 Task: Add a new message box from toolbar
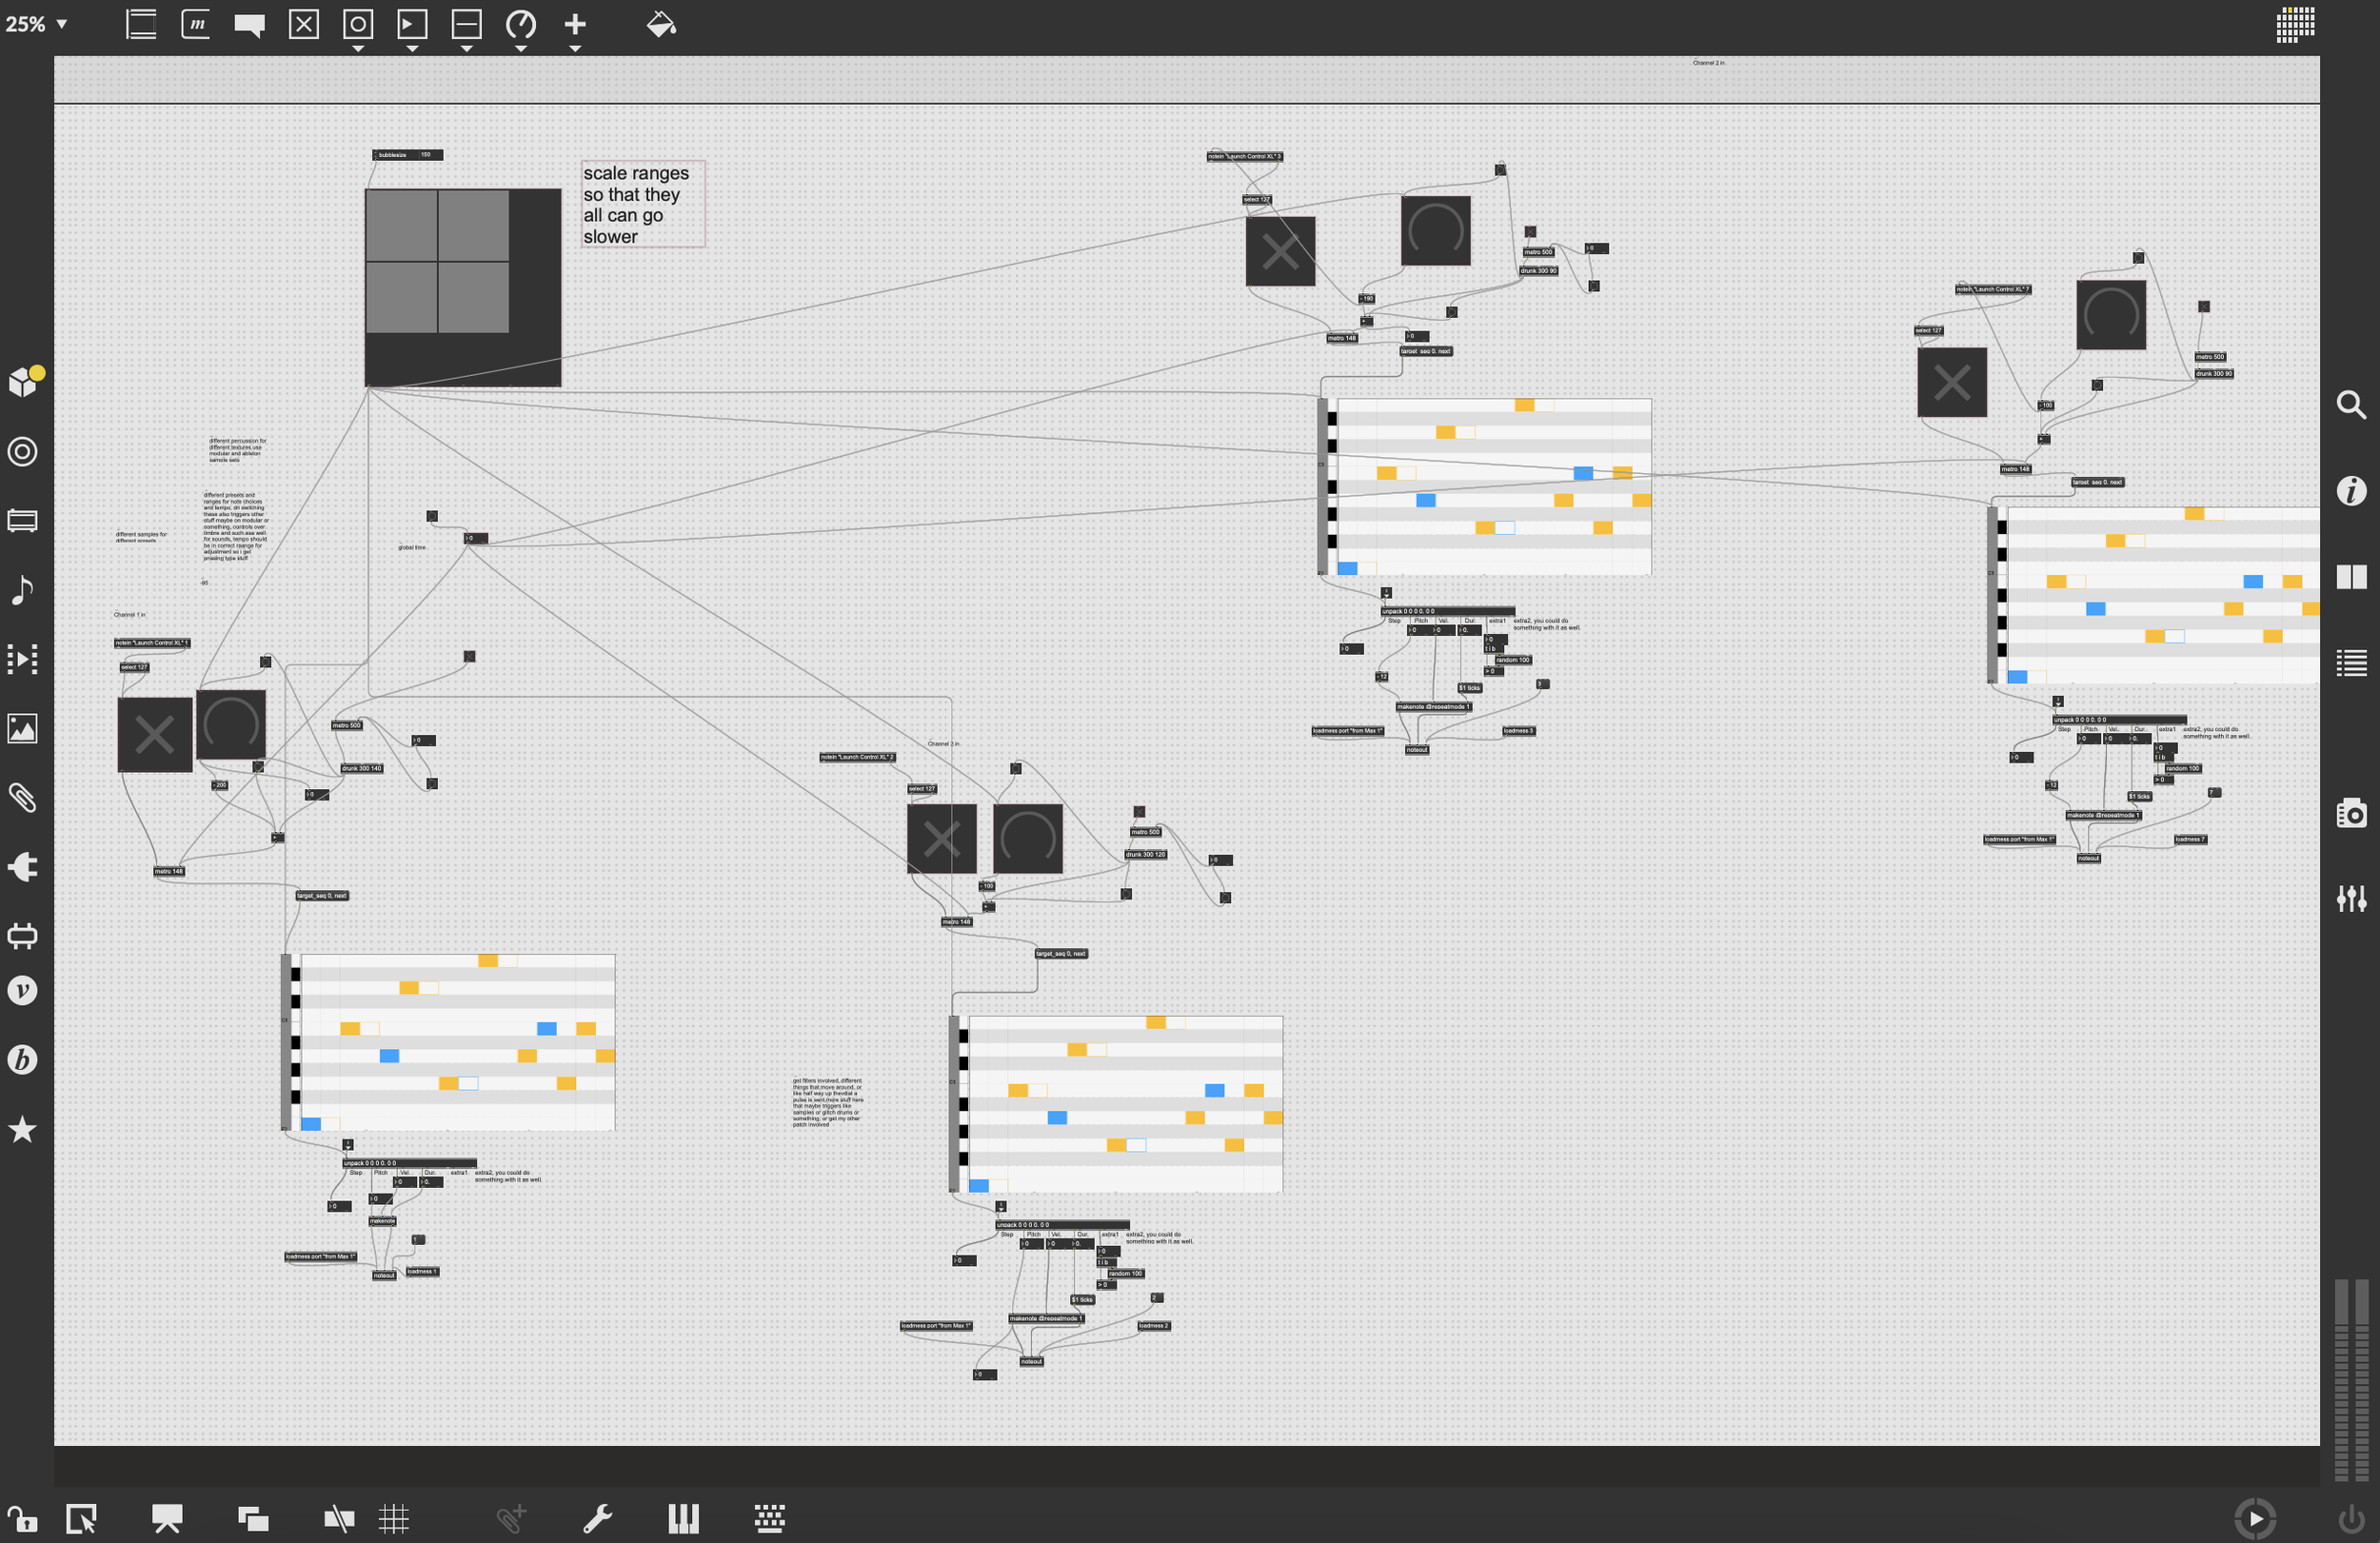pos(195,24)
